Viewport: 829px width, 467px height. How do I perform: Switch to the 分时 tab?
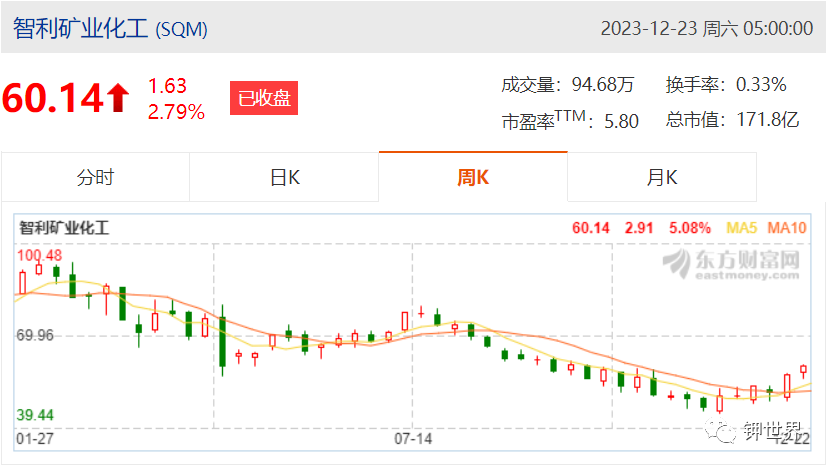(x=95, y=177)
